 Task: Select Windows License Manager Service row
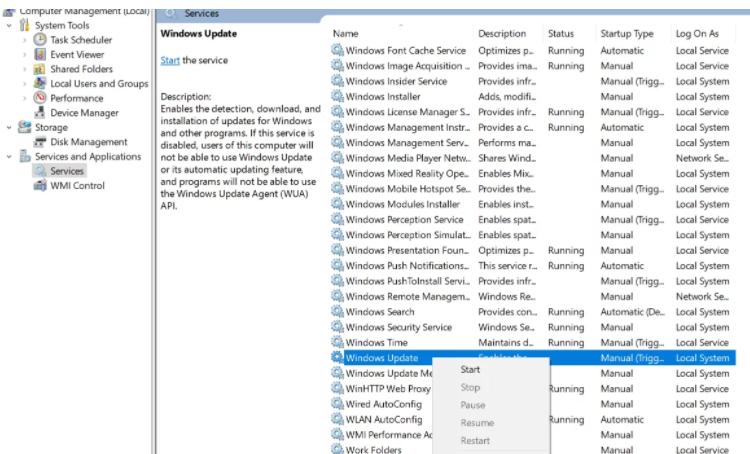click(x=532, y=112)
